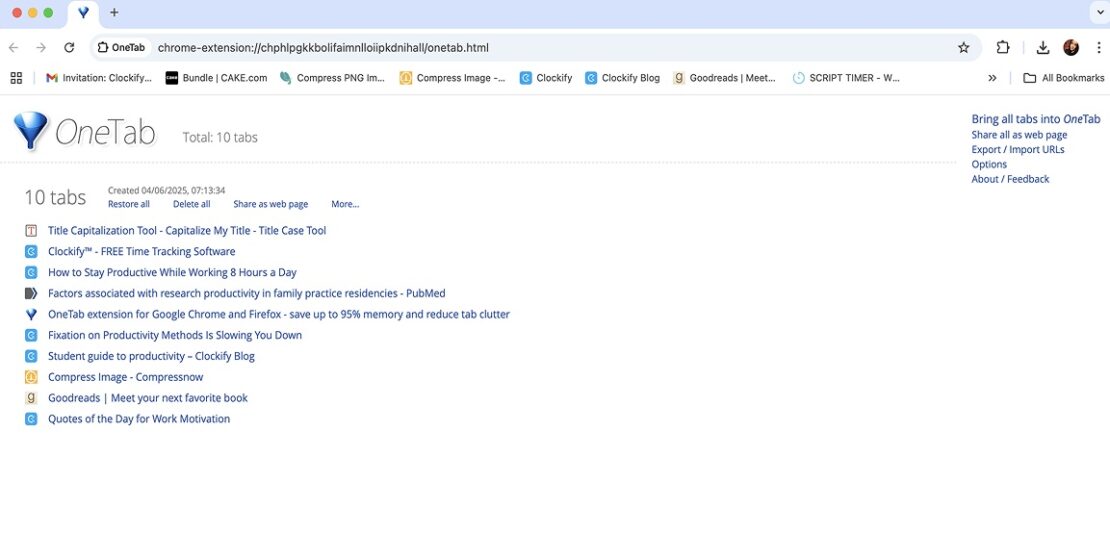Click Share all as web page

[1019, 135]
